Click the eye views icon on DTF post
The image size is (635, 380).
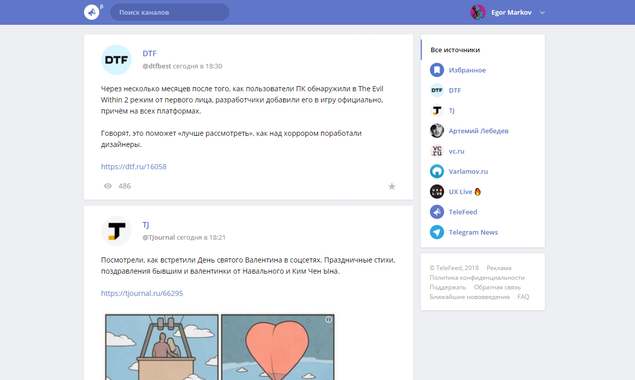click(108, 186)
